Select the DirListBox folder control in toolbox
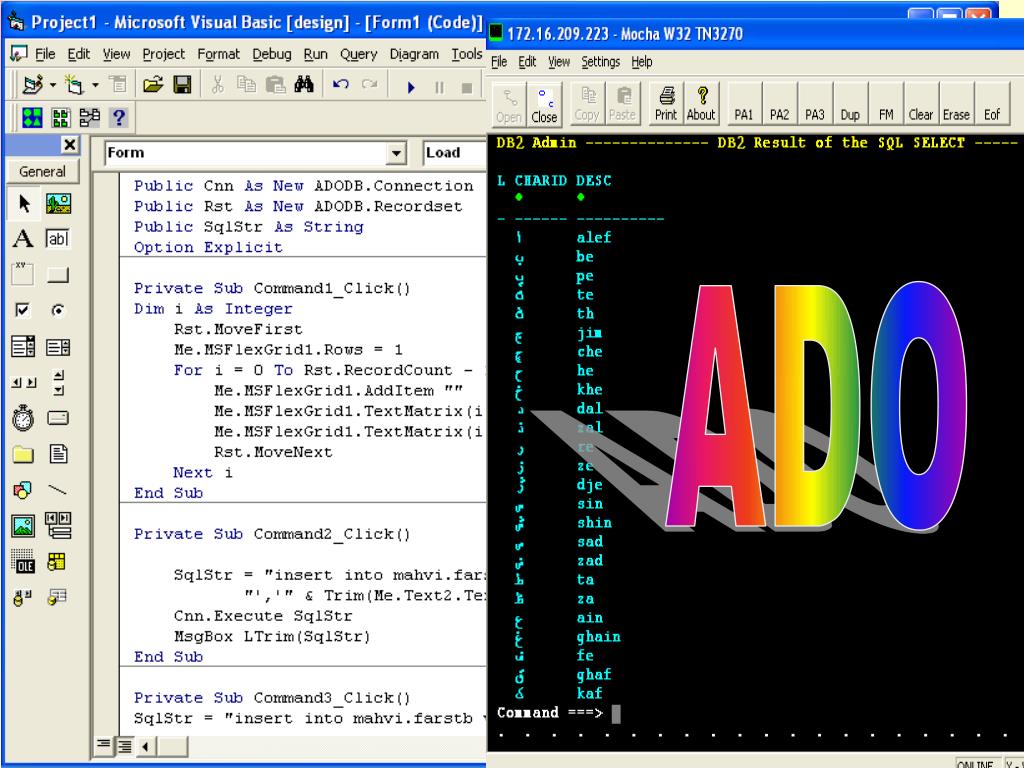Screen dimensions: 1024x768 [24, 454]
